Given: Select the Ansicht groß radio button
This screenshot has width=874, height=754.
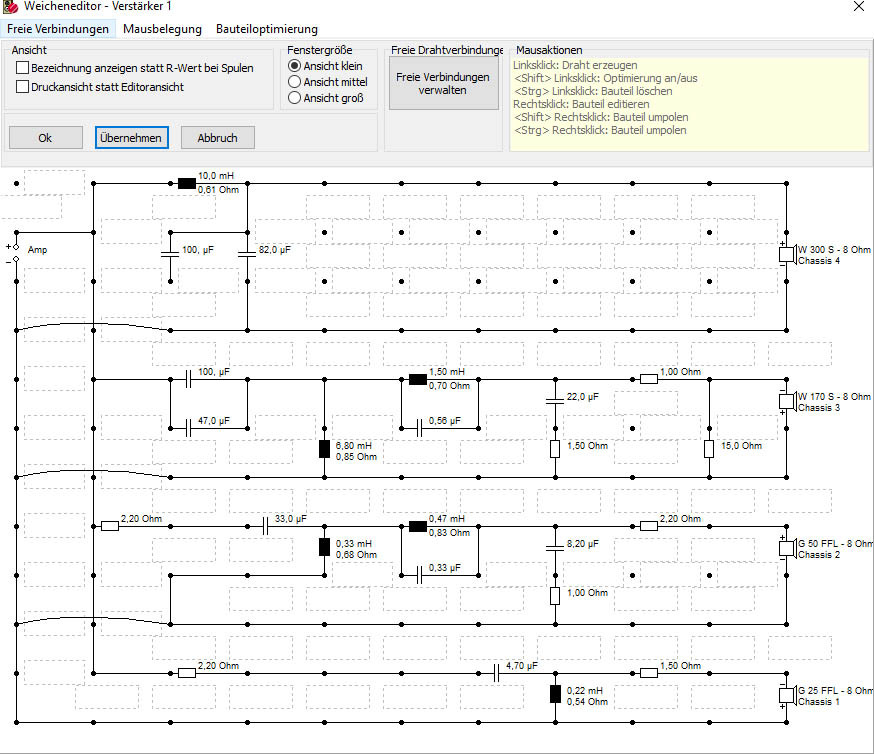Looking at the screenshot, I should [x=294, y=98].
